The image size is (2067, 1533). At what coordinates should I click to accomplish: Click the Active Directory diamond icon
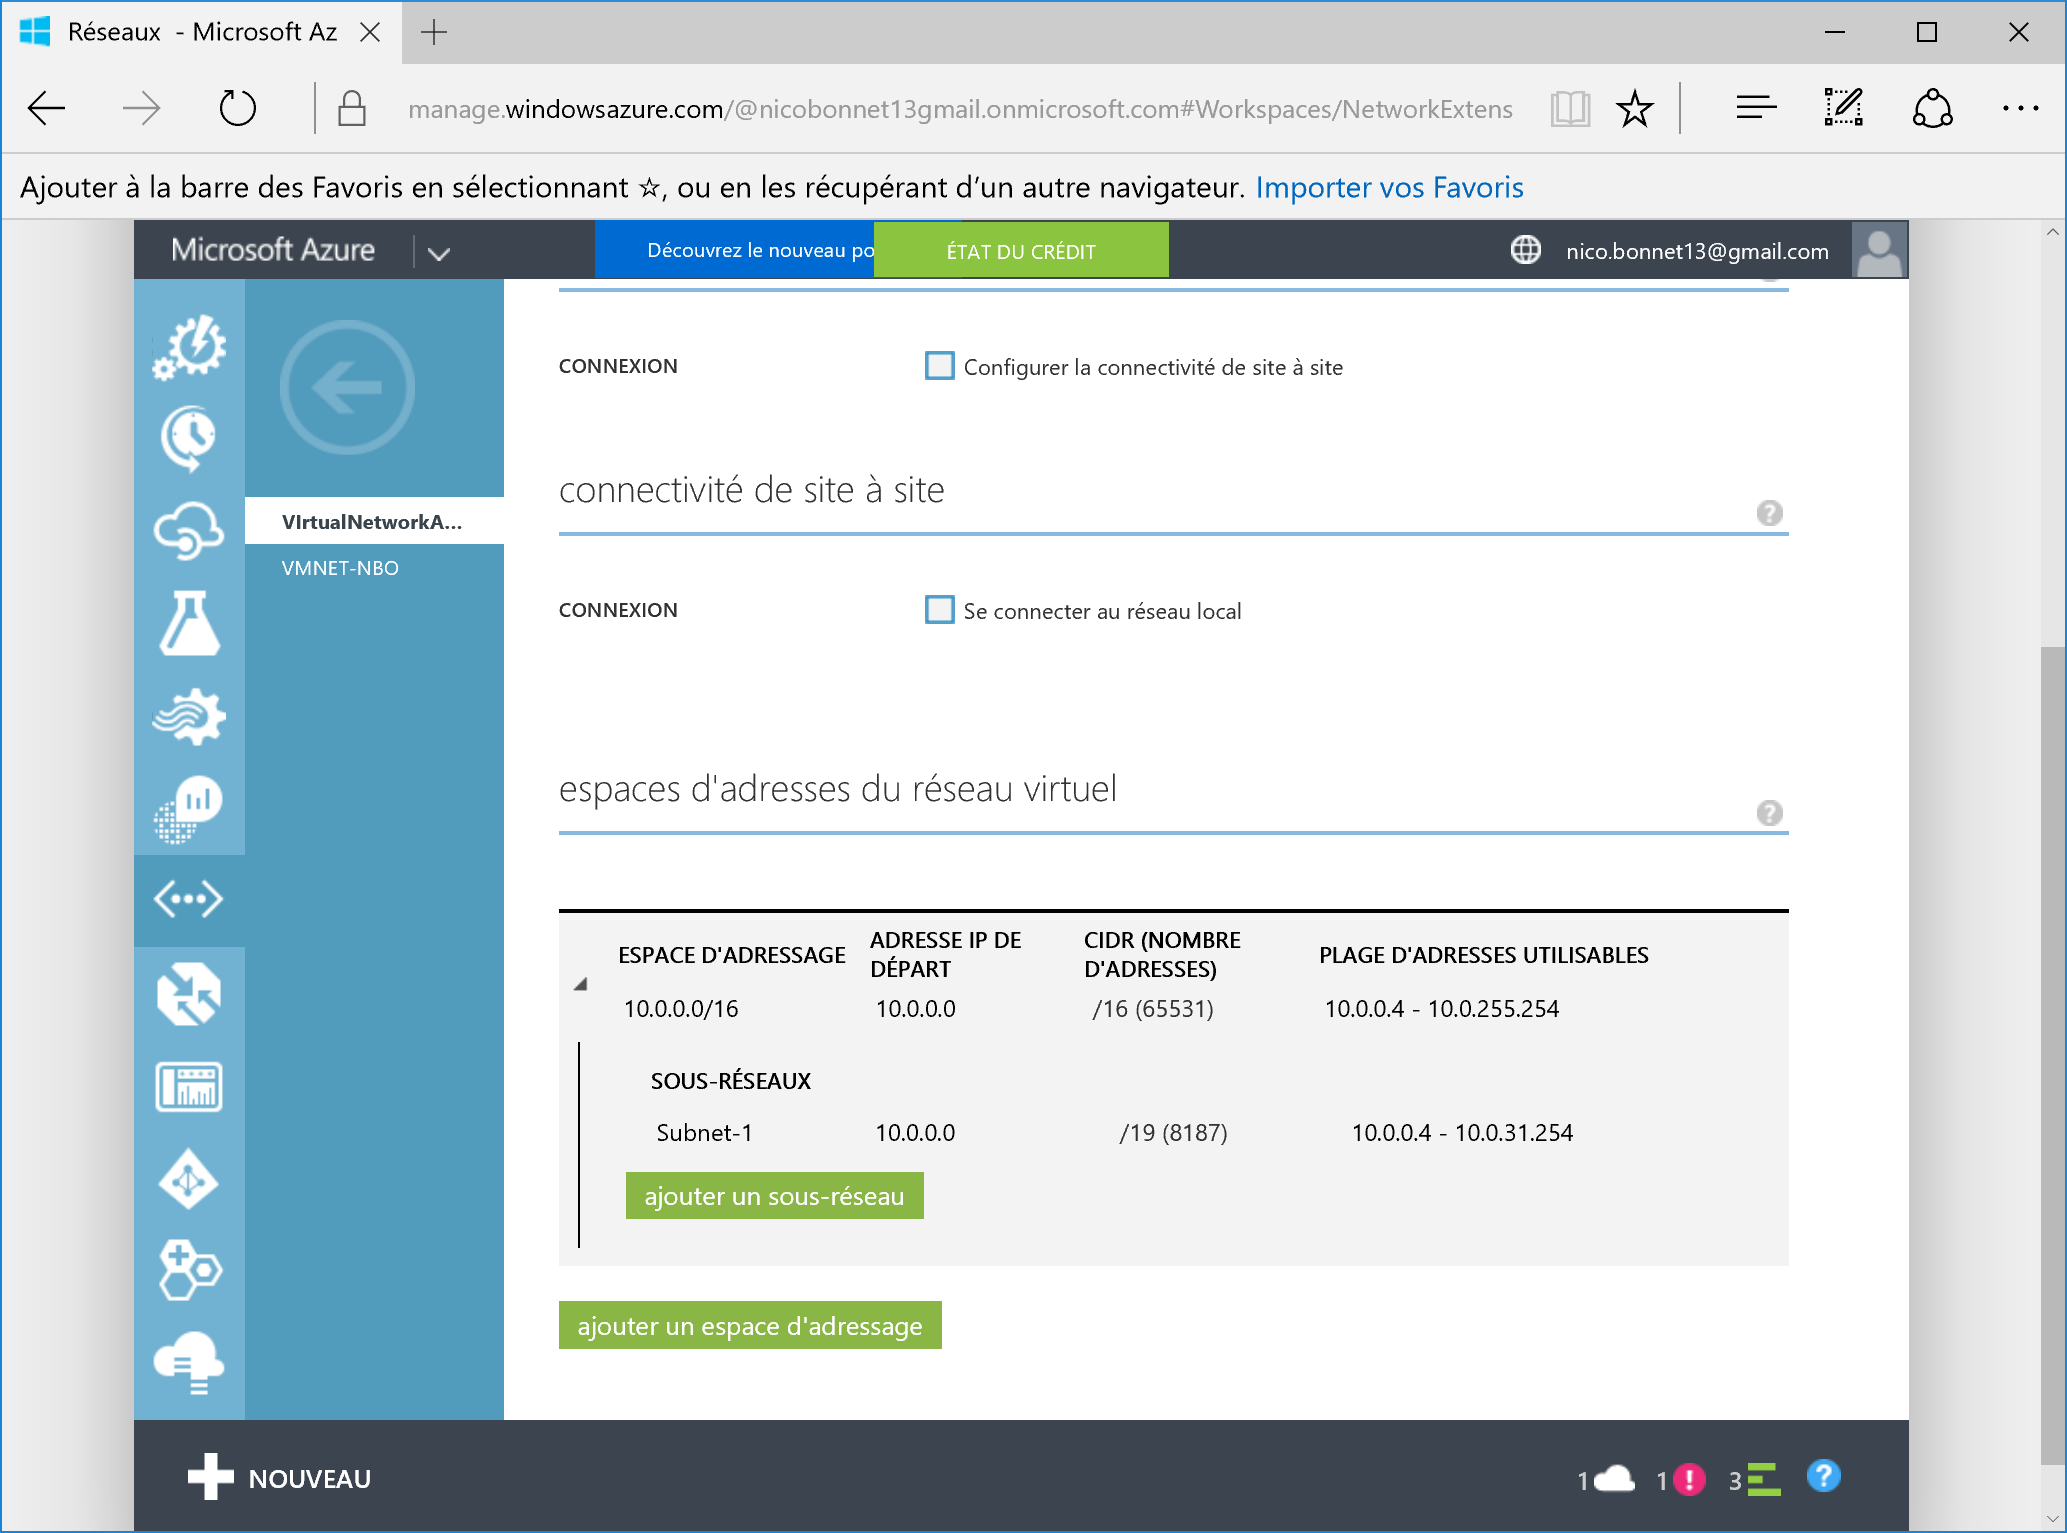(188, 1180)
